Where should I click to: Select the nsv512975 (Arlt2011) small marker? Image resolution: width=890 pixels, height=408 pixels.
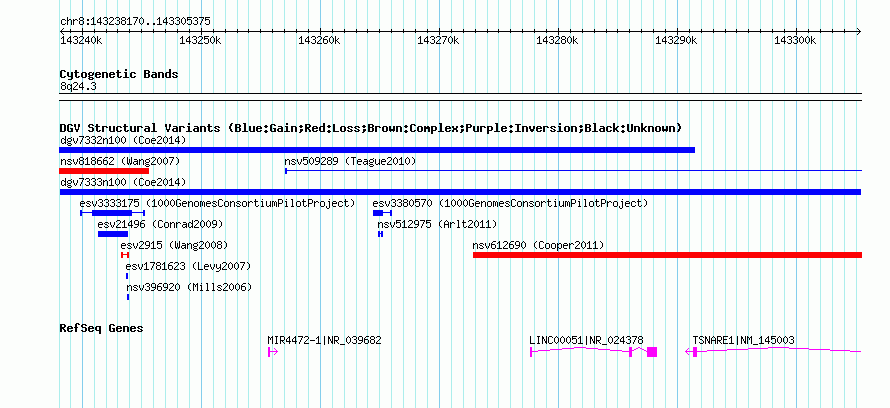point(380,234)
